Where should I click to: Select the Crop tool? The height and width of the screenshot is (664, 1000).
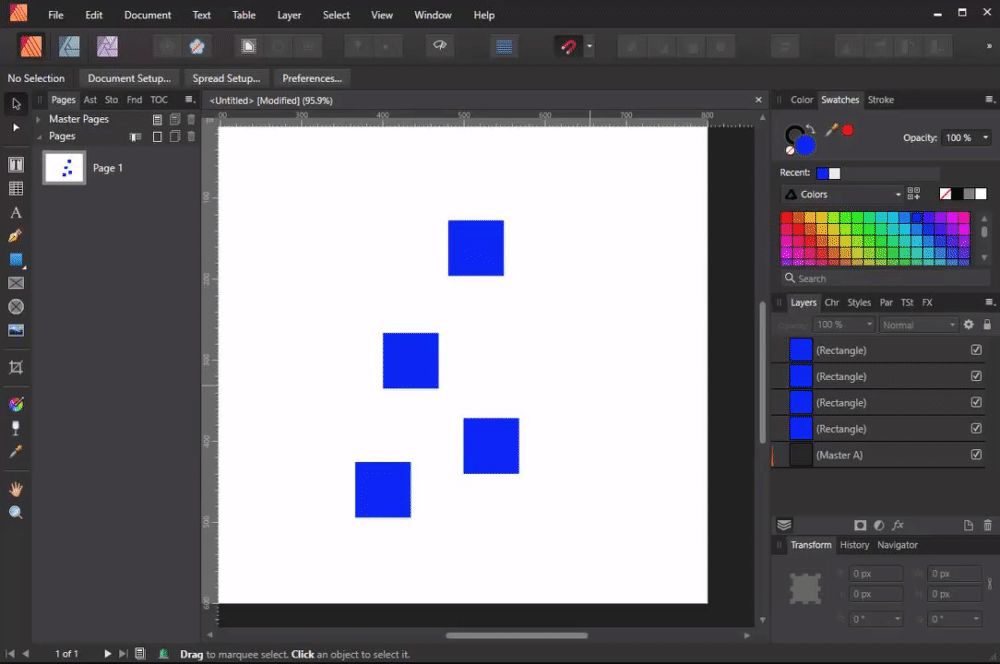click(16, 367)
